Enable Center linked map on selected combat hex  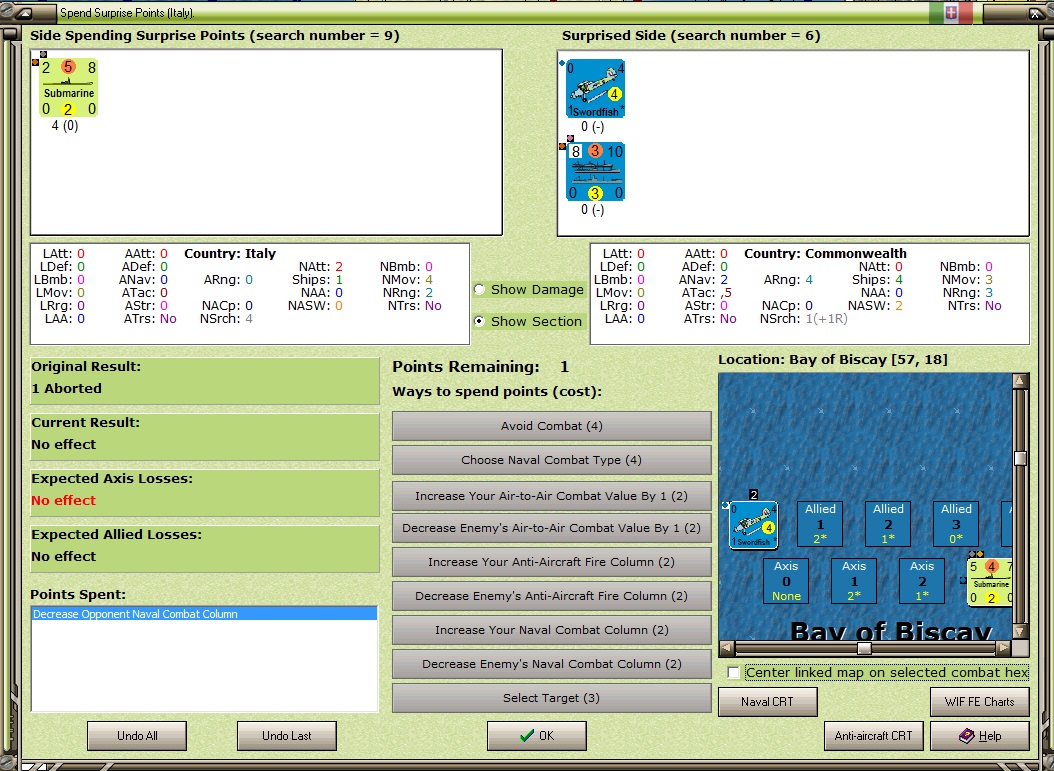pyautogui.click(x=733, y=672)
